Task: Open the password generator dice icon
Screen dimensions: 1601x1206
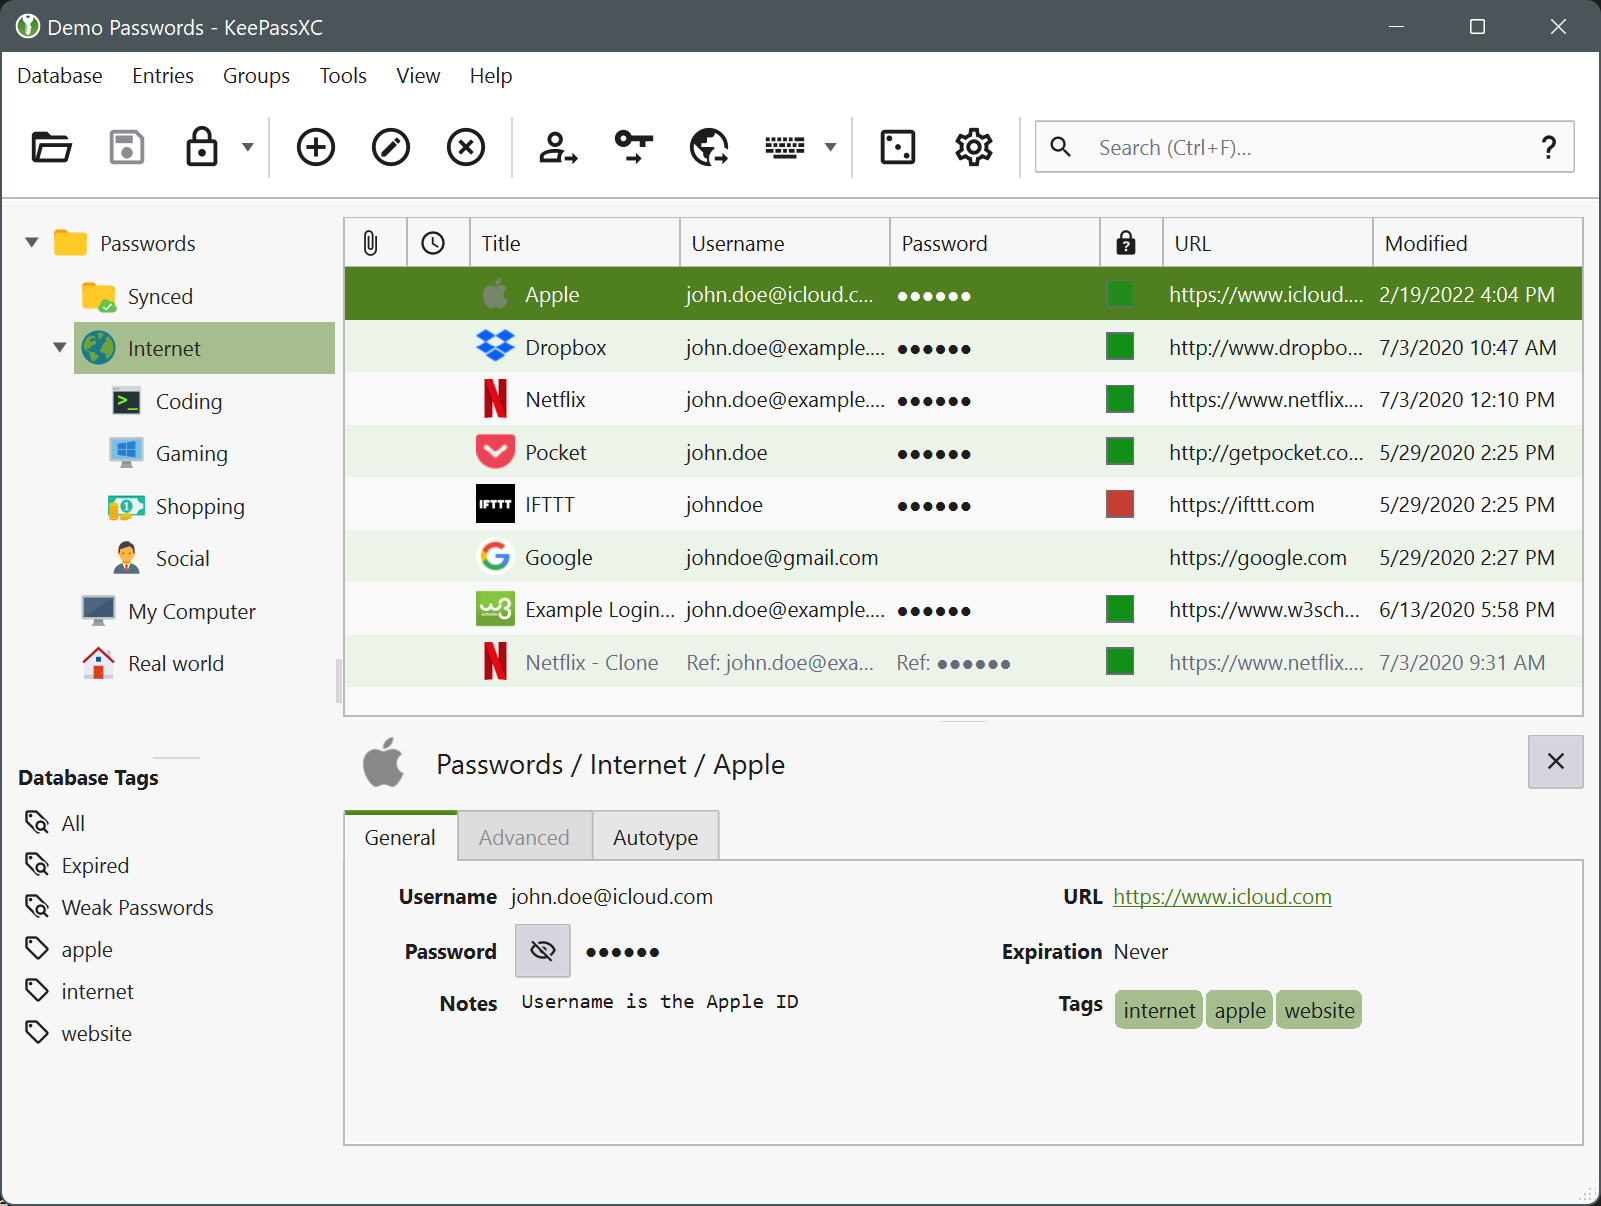Action: click(897, 148)
